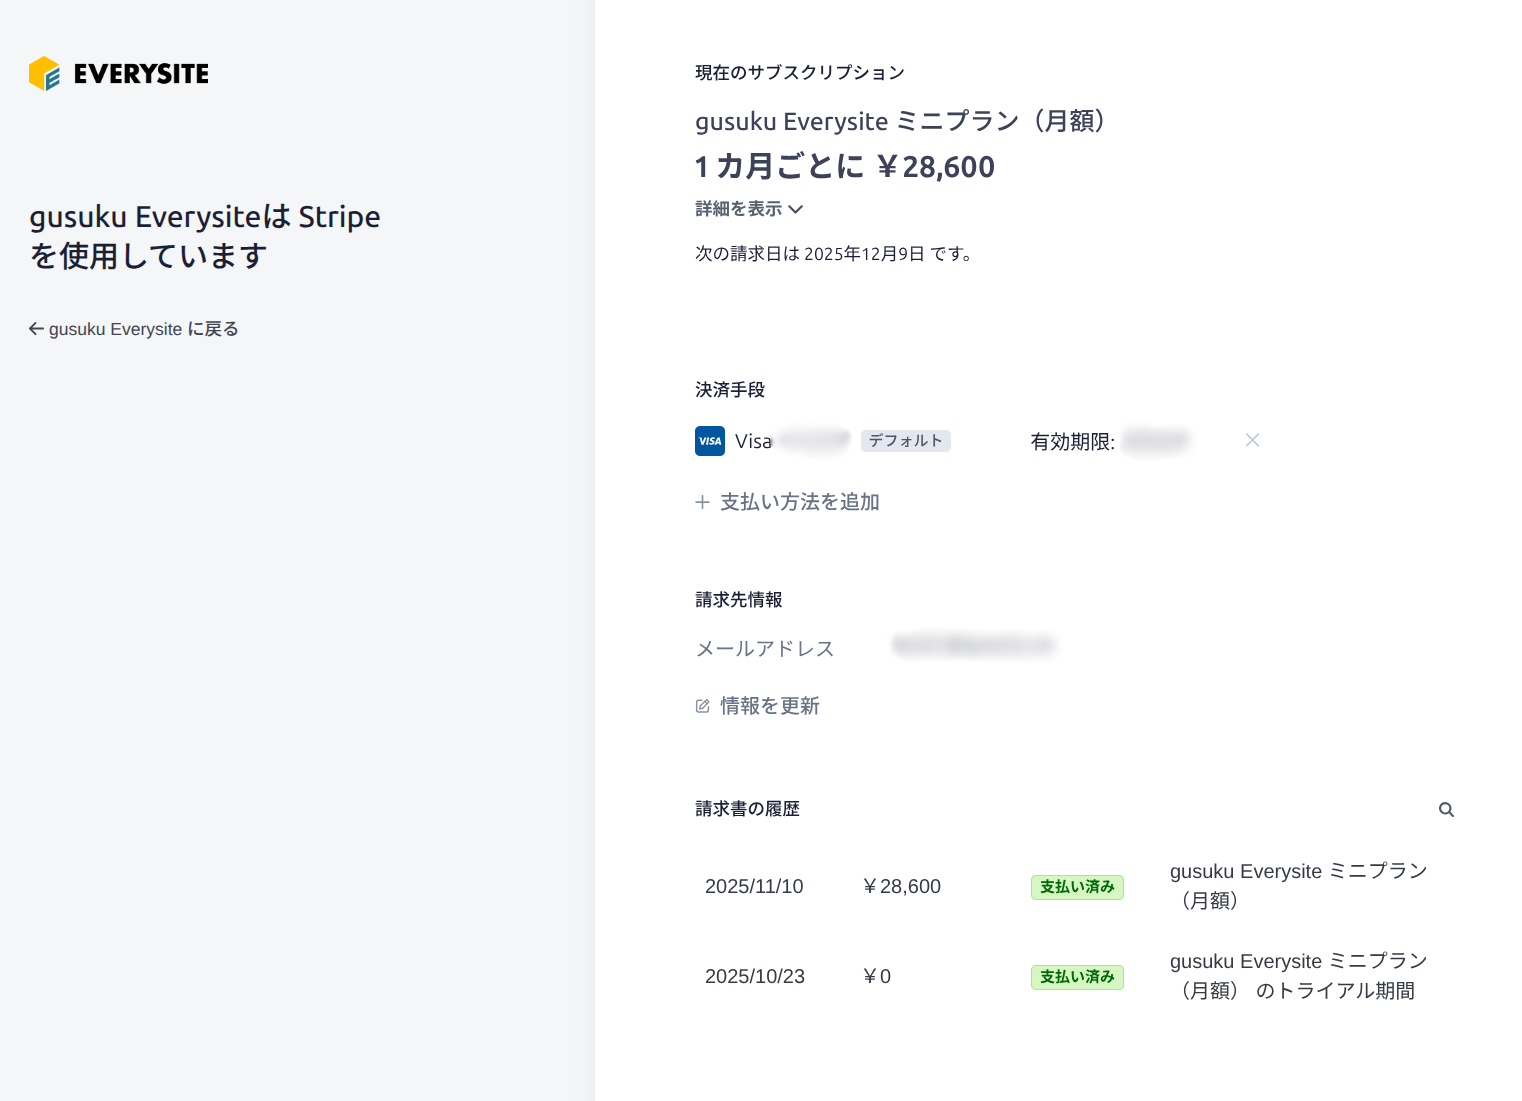Click 'gusuku Everysite ミニプラン（月額） のトライアル期間' description

pyautogui.click(x=1299, y=976)
